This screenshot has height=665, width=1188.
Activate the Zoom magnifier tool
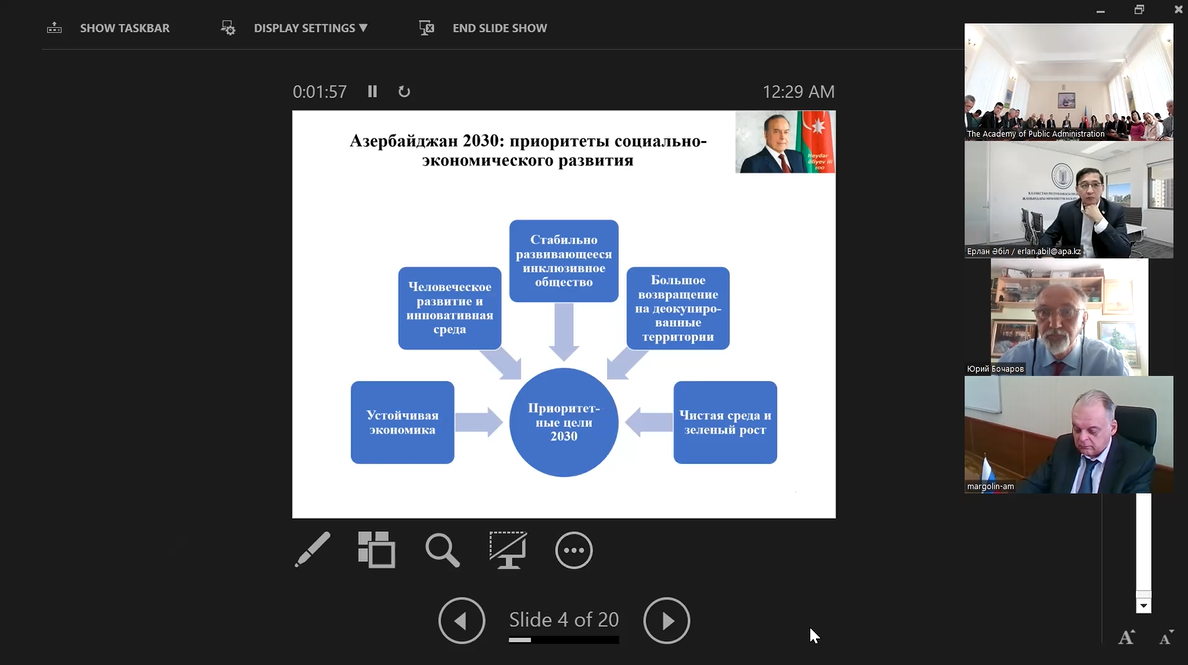coord(442,549)
